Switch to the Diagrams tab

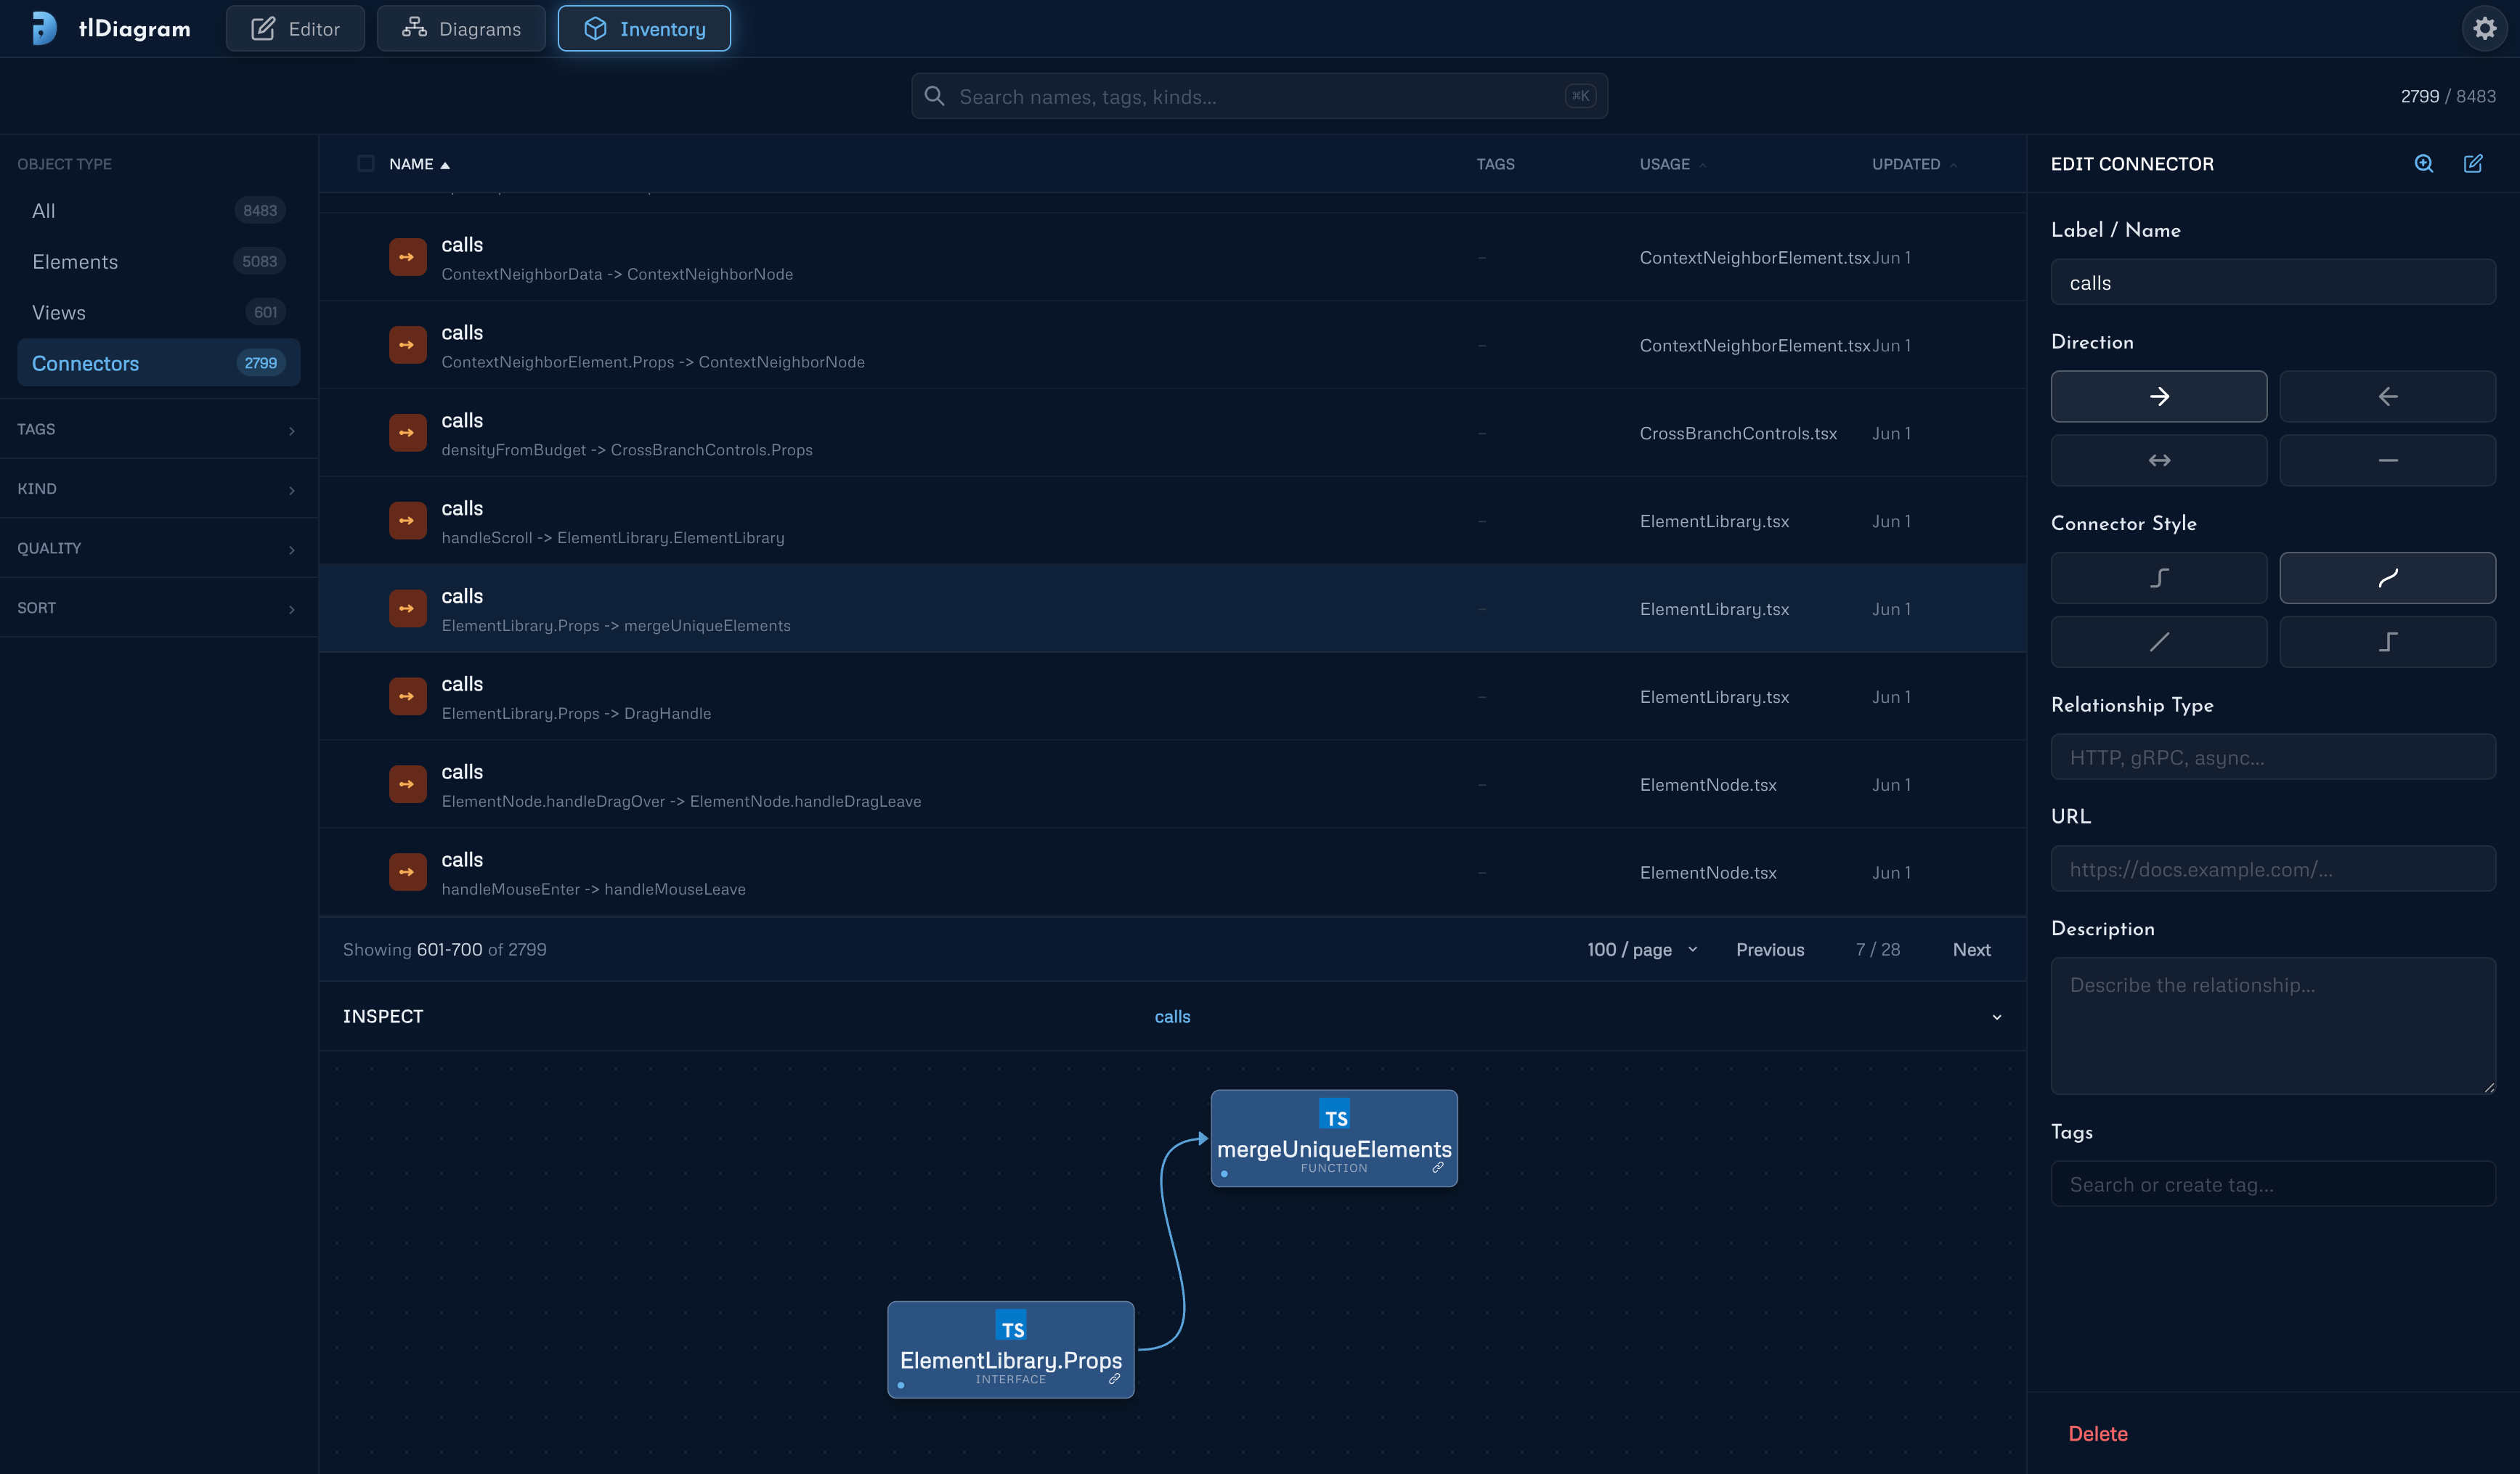coord(461,28)
